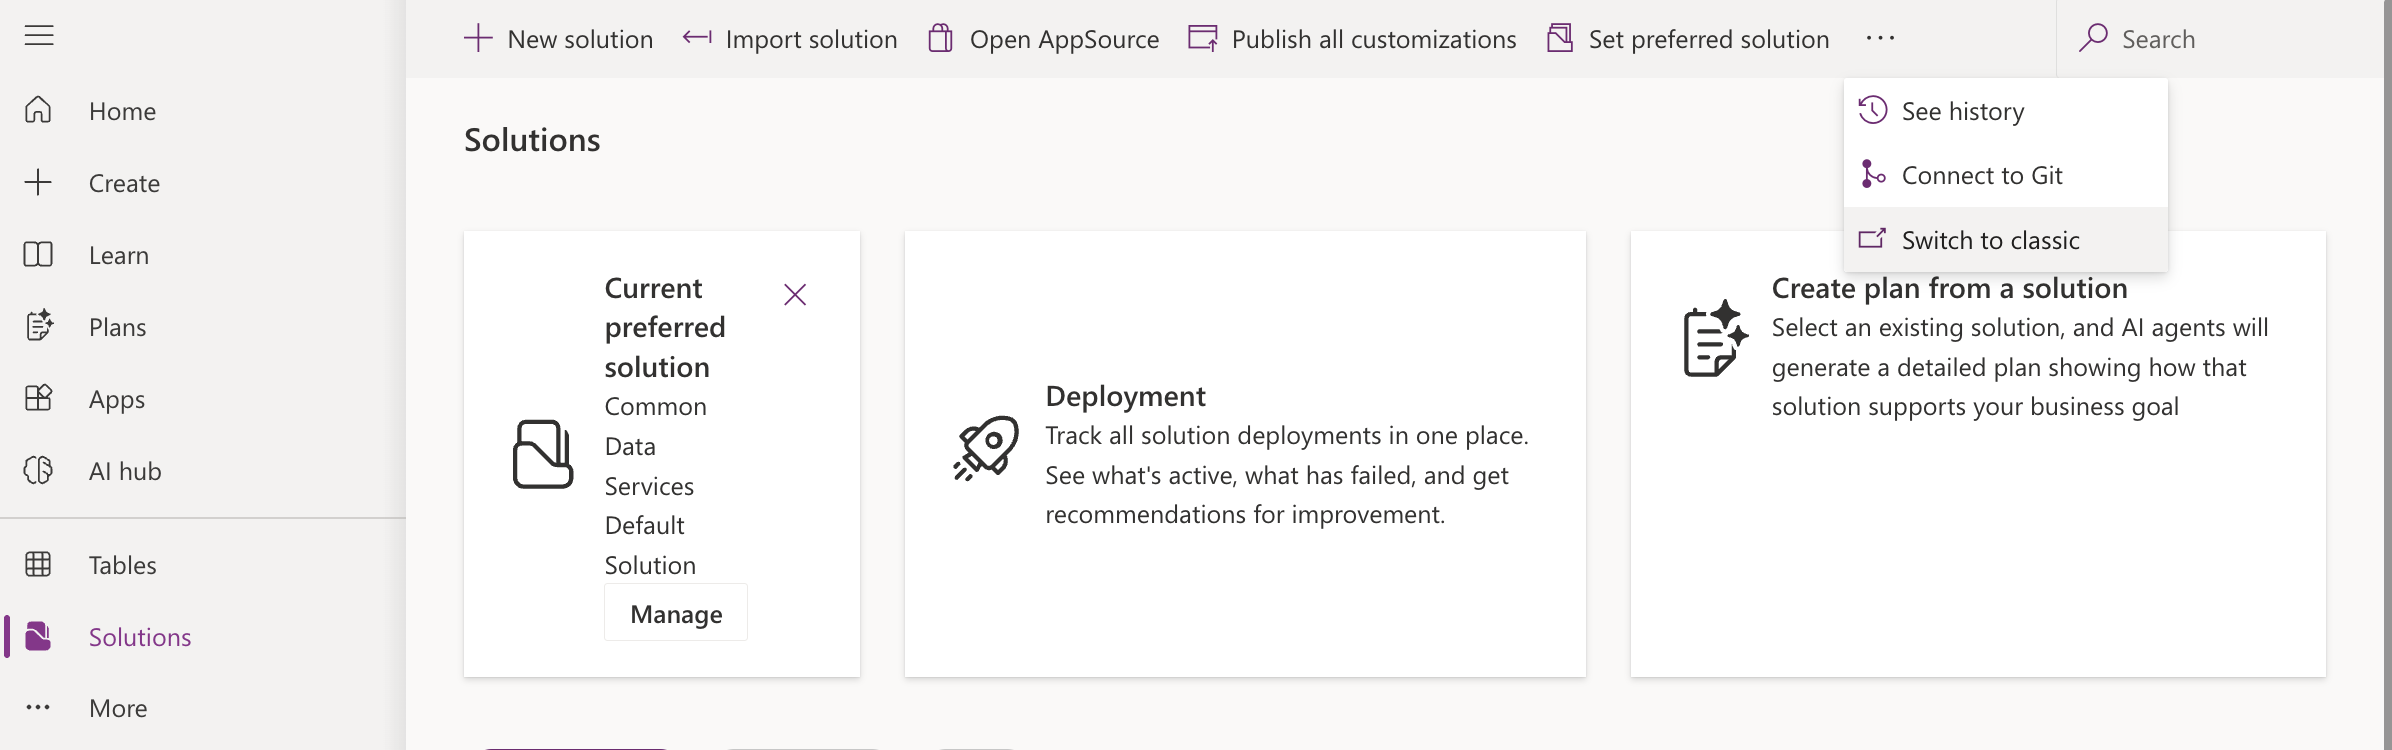
Task: Click Import solution in the command bar
Action: point(811,39)
